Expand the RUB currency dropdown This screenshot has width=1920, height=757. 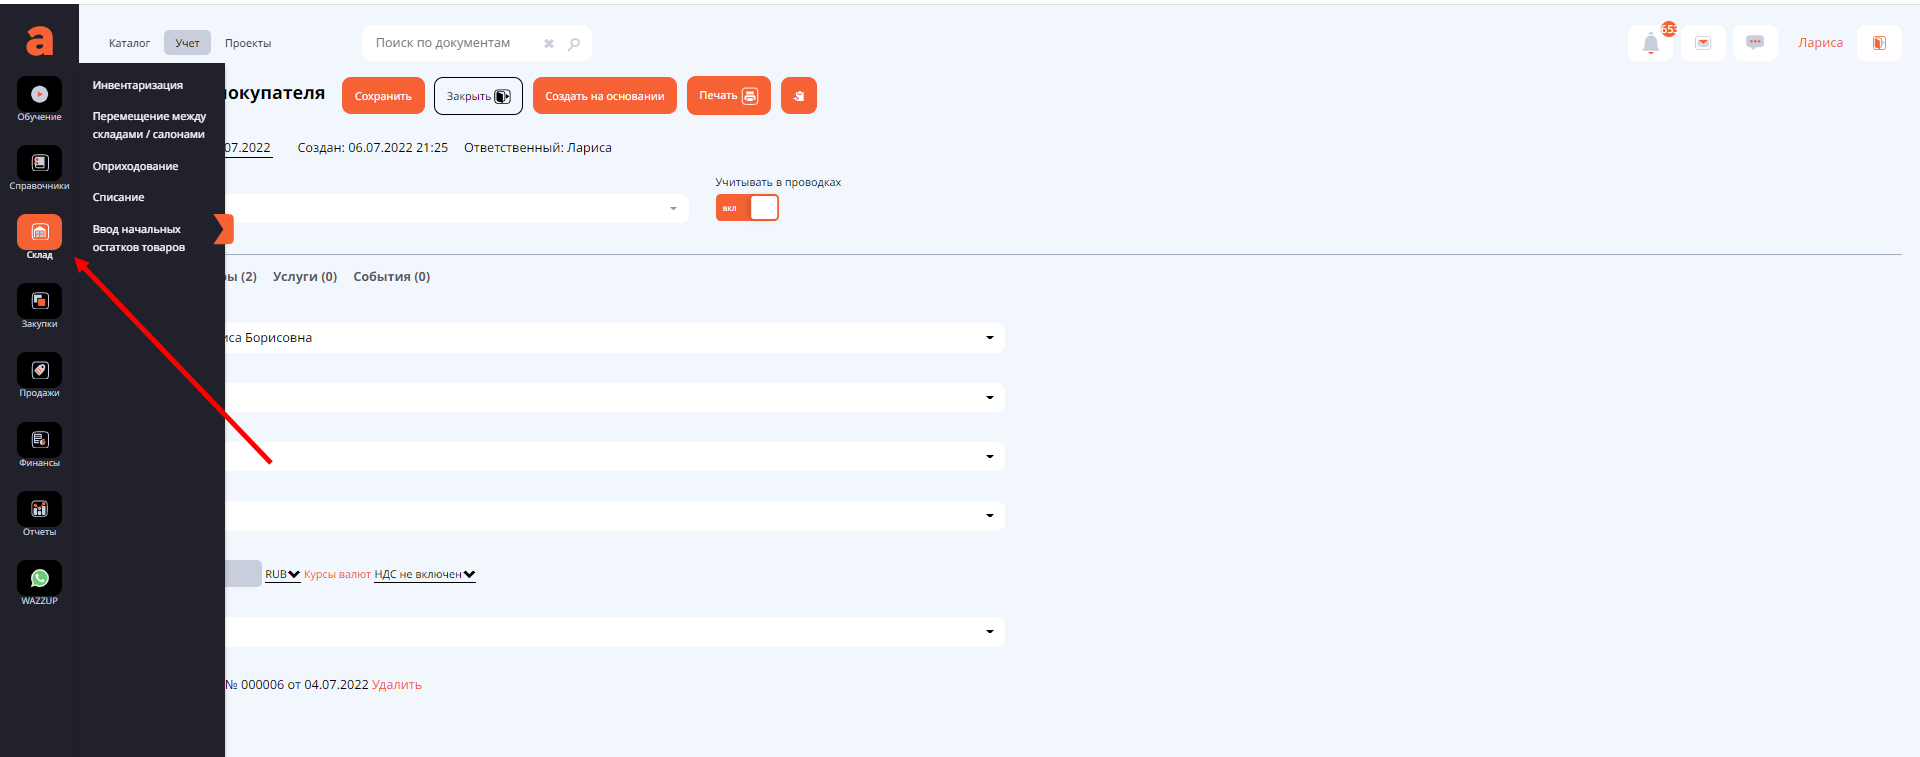pos(282,575)
